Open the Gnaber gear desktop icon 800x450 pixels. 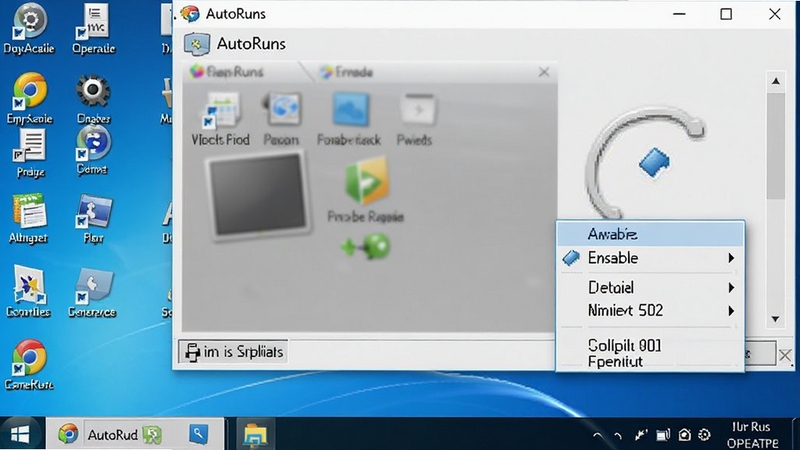pyautogui.click(x=93, y=98)
